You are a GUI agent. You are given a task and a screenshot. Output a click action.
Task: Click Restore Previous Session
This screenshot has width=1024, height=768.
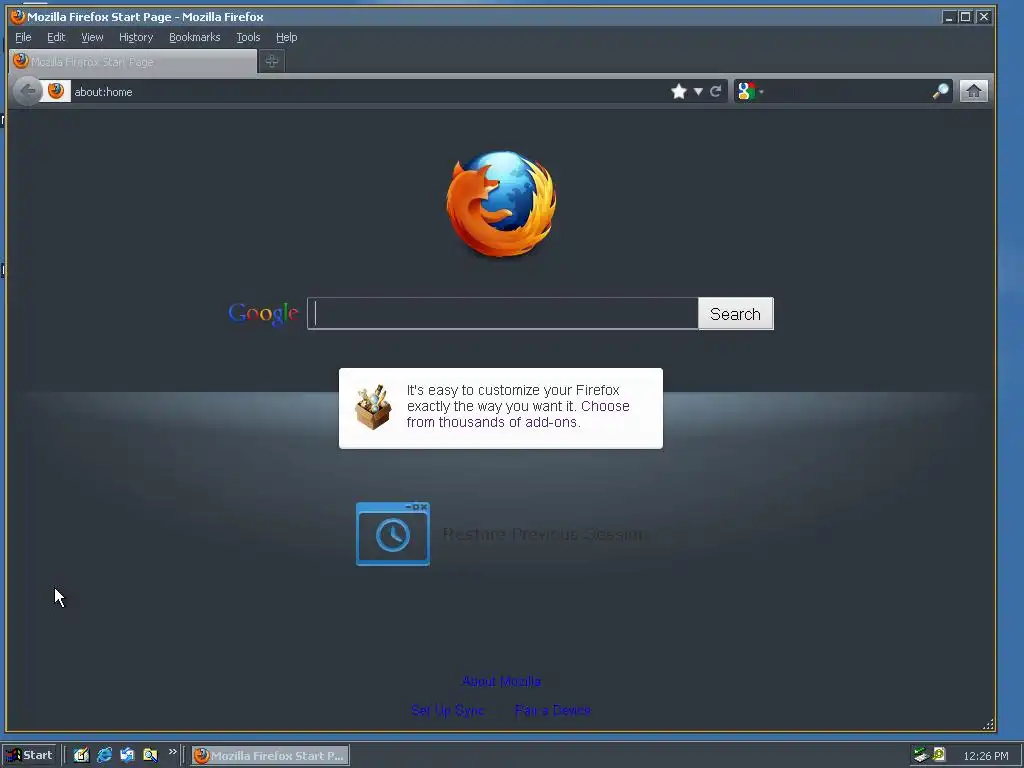544,534
